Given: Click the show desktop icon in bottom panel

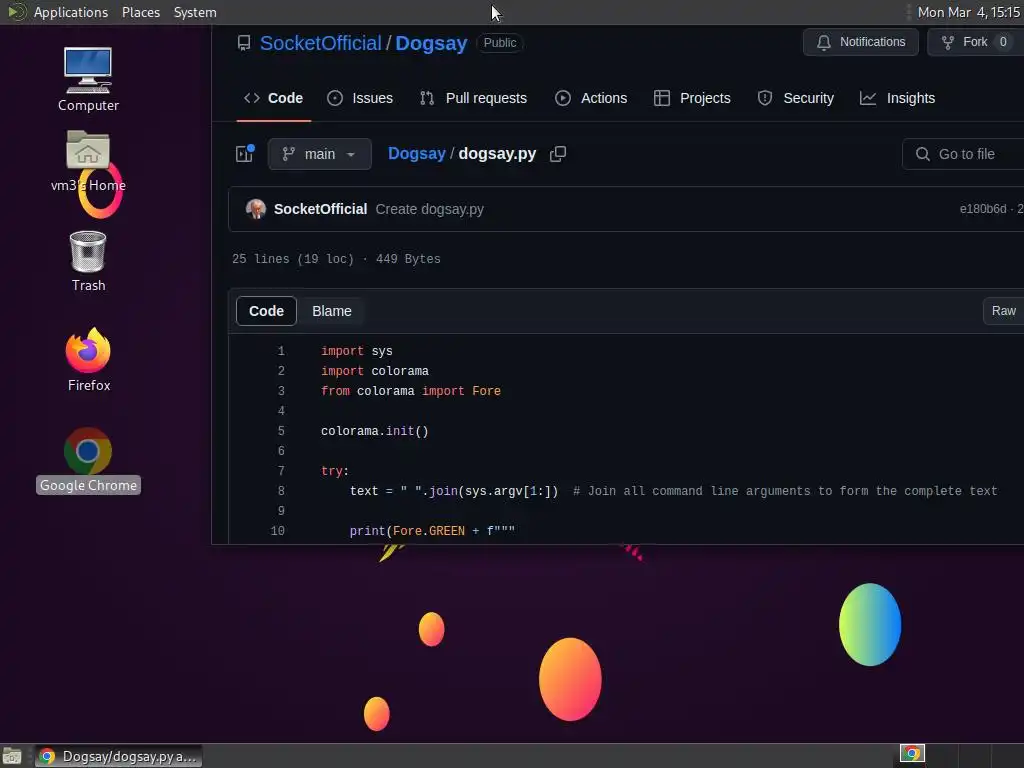Looking at the screenshot, I should [12, 756].
